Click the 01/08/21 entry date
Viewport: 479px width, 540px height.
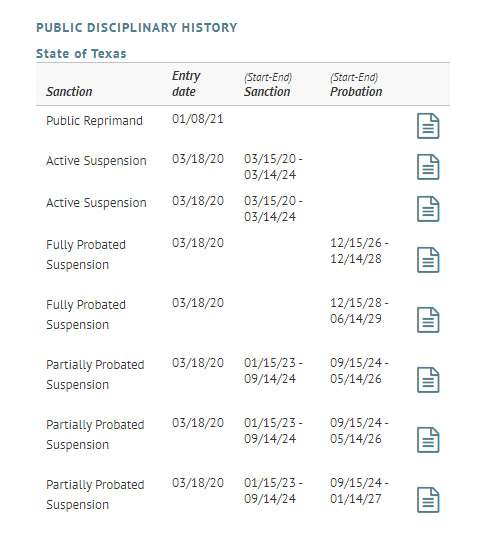(198, 119)
